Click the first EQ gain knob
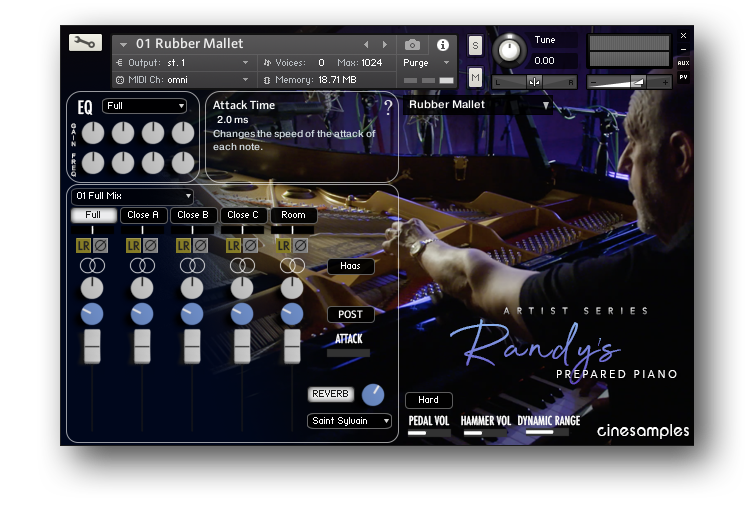754x506 pixels. (x=93, y=133)
